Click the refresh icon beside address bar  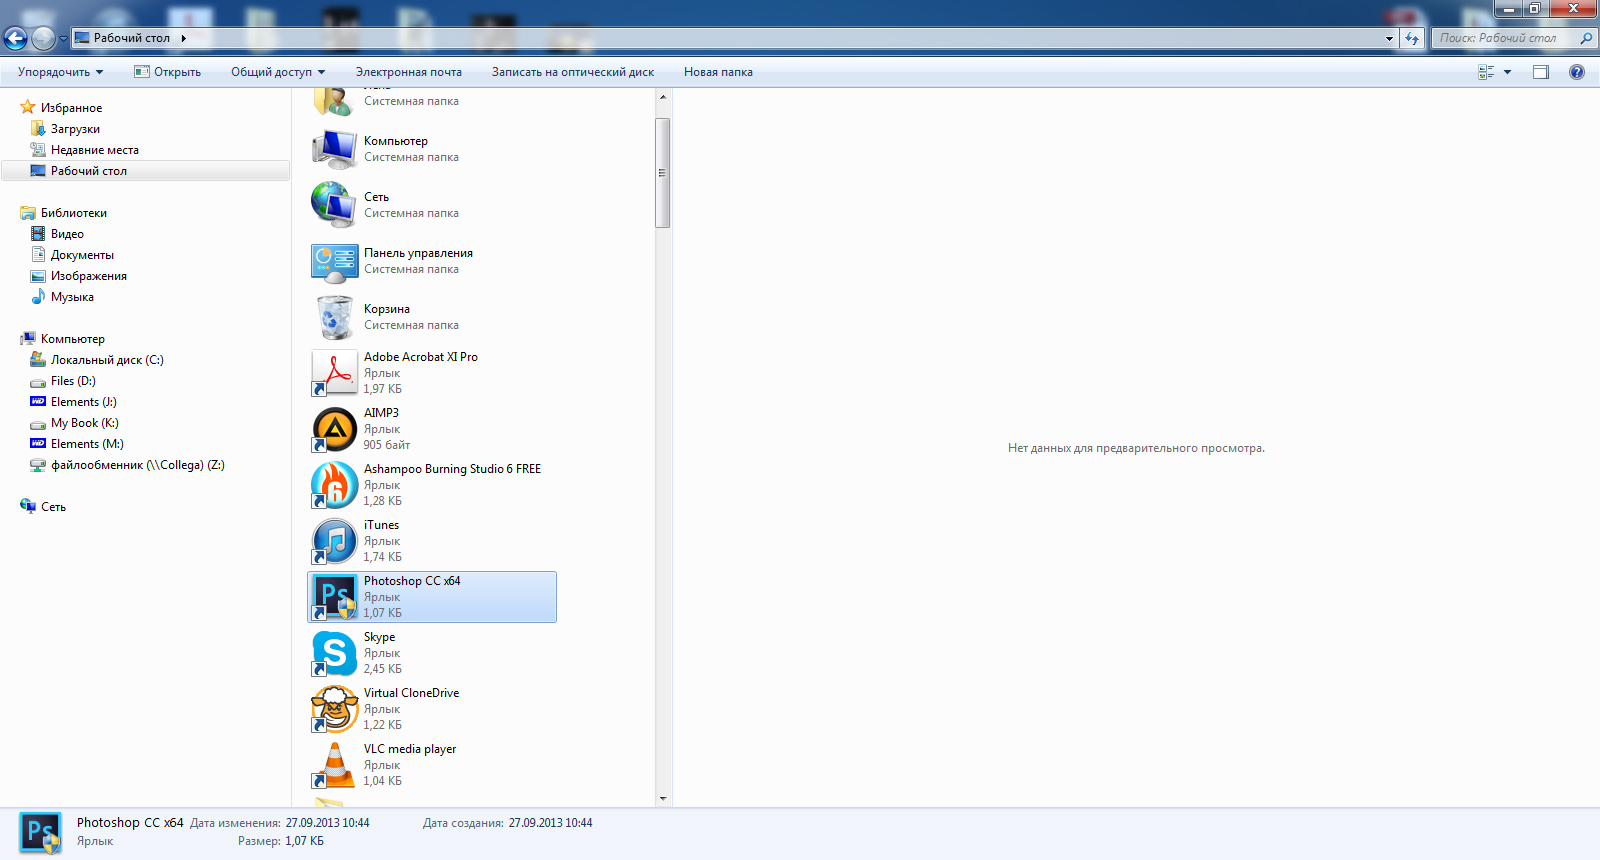point(1412,38)
